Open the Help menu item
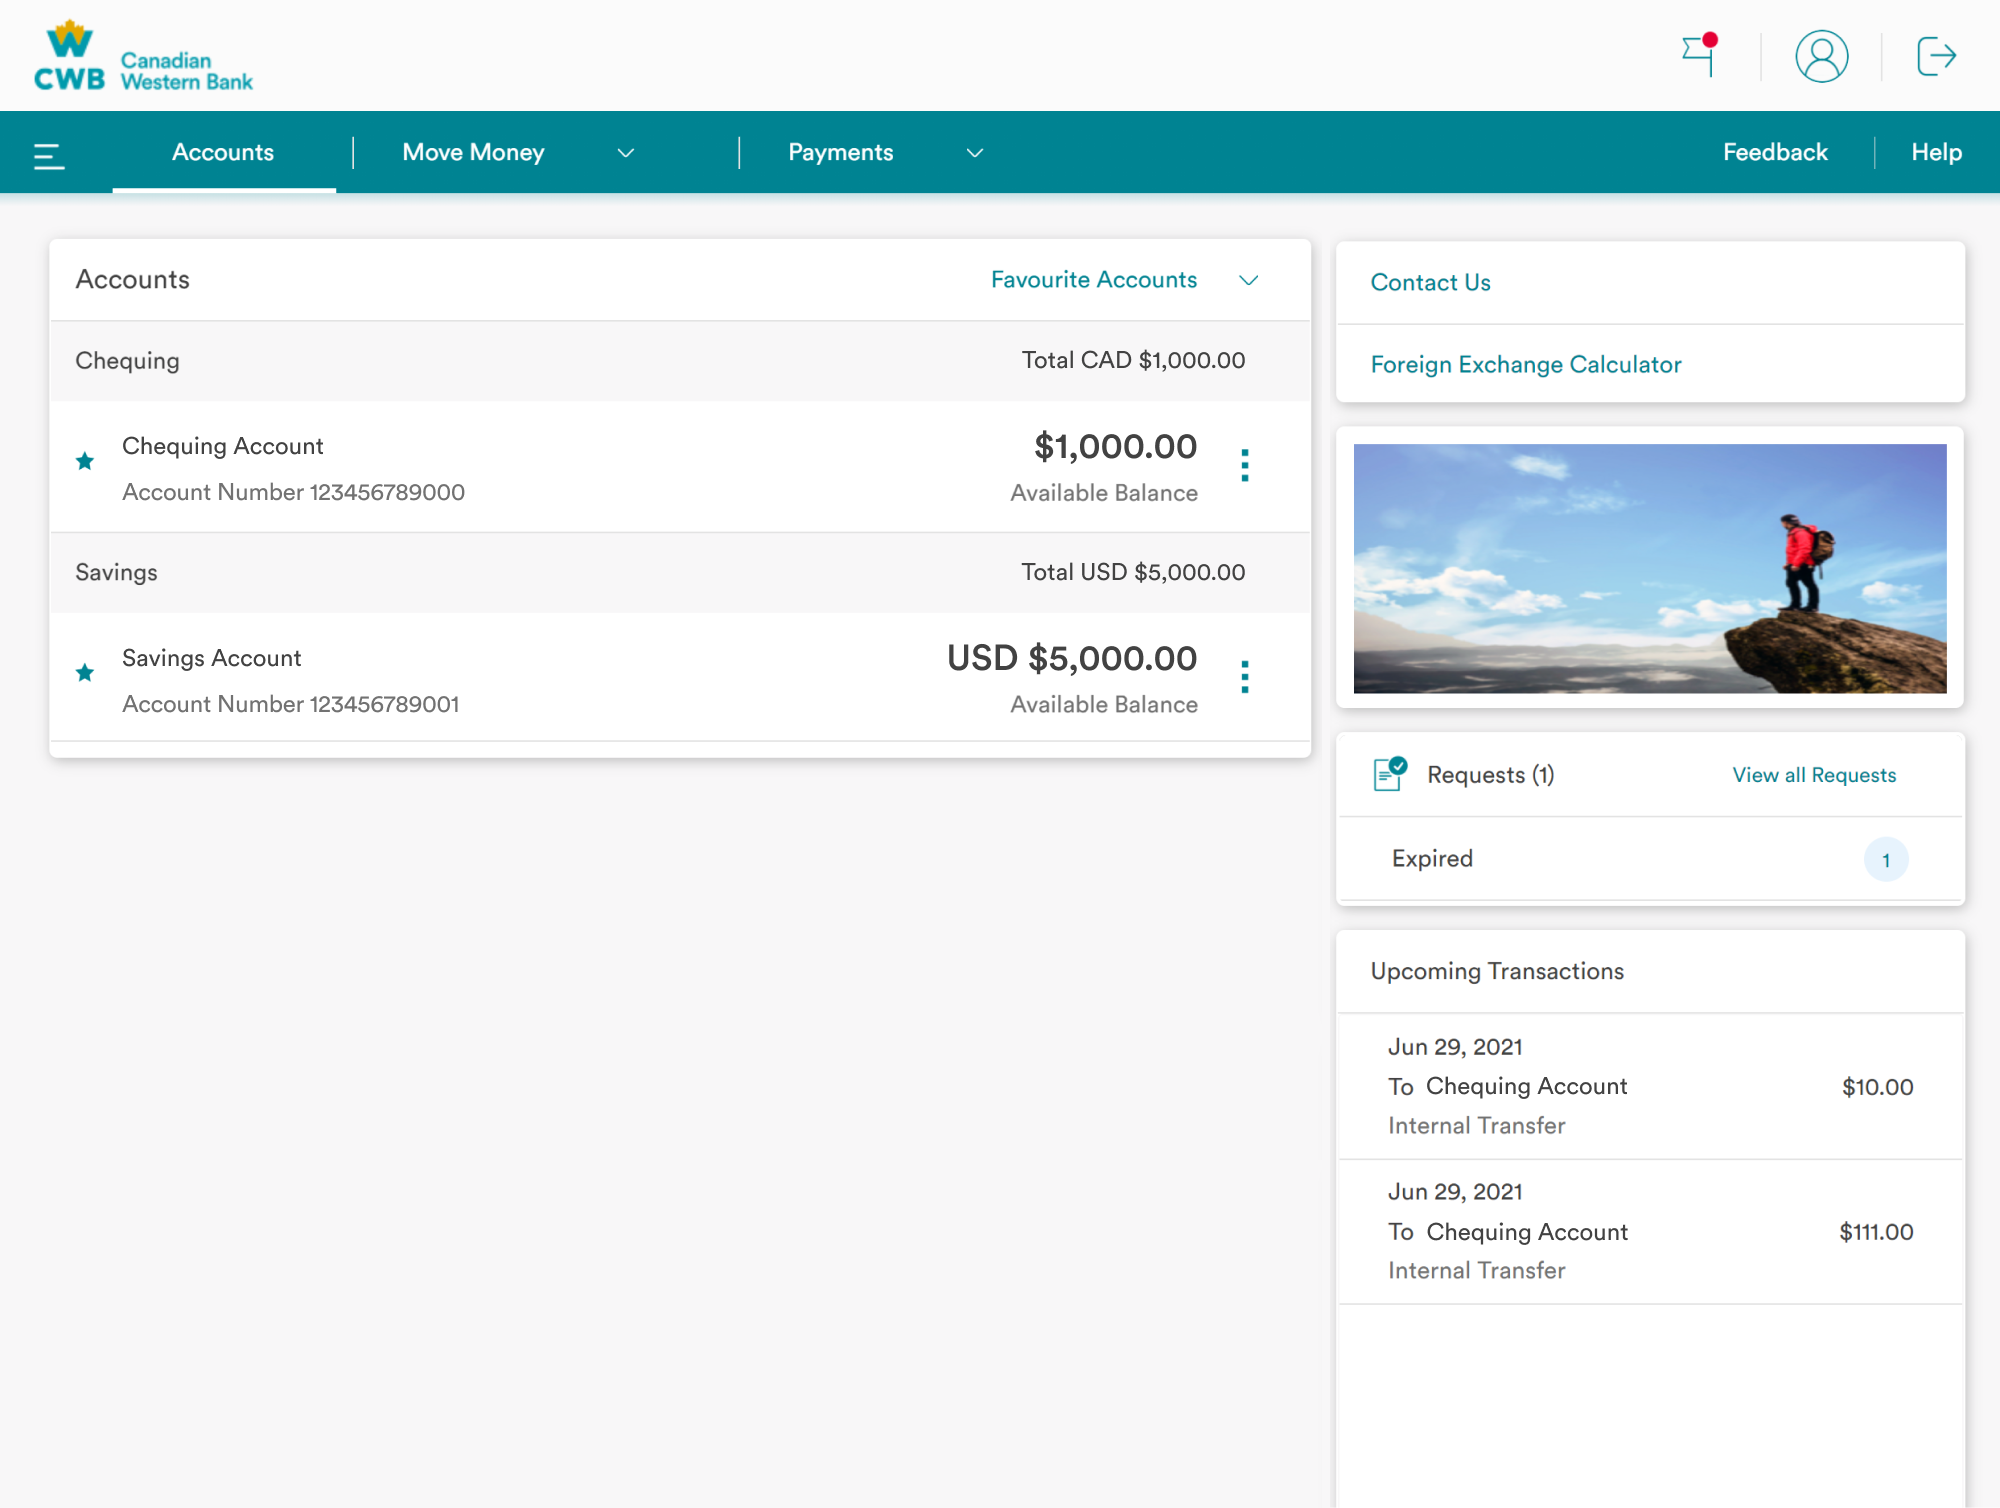Viewport: 2000px width, 1508px height. [1936, 152]
